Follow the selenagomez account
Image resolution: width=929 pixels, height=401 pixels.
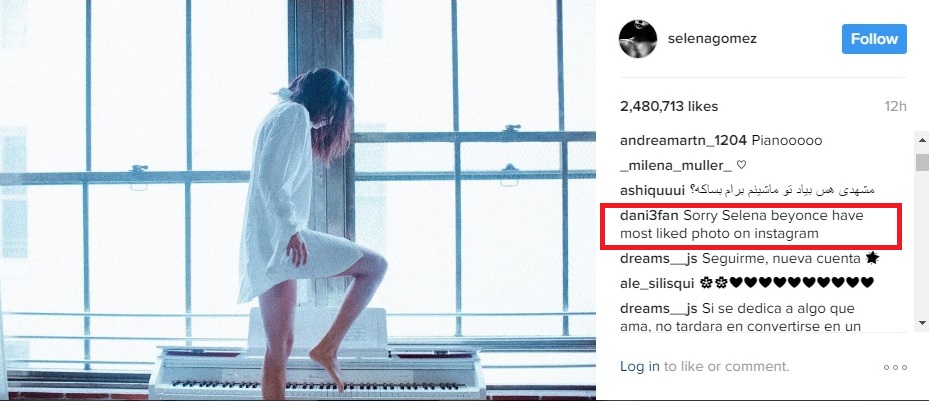[874, 39]
